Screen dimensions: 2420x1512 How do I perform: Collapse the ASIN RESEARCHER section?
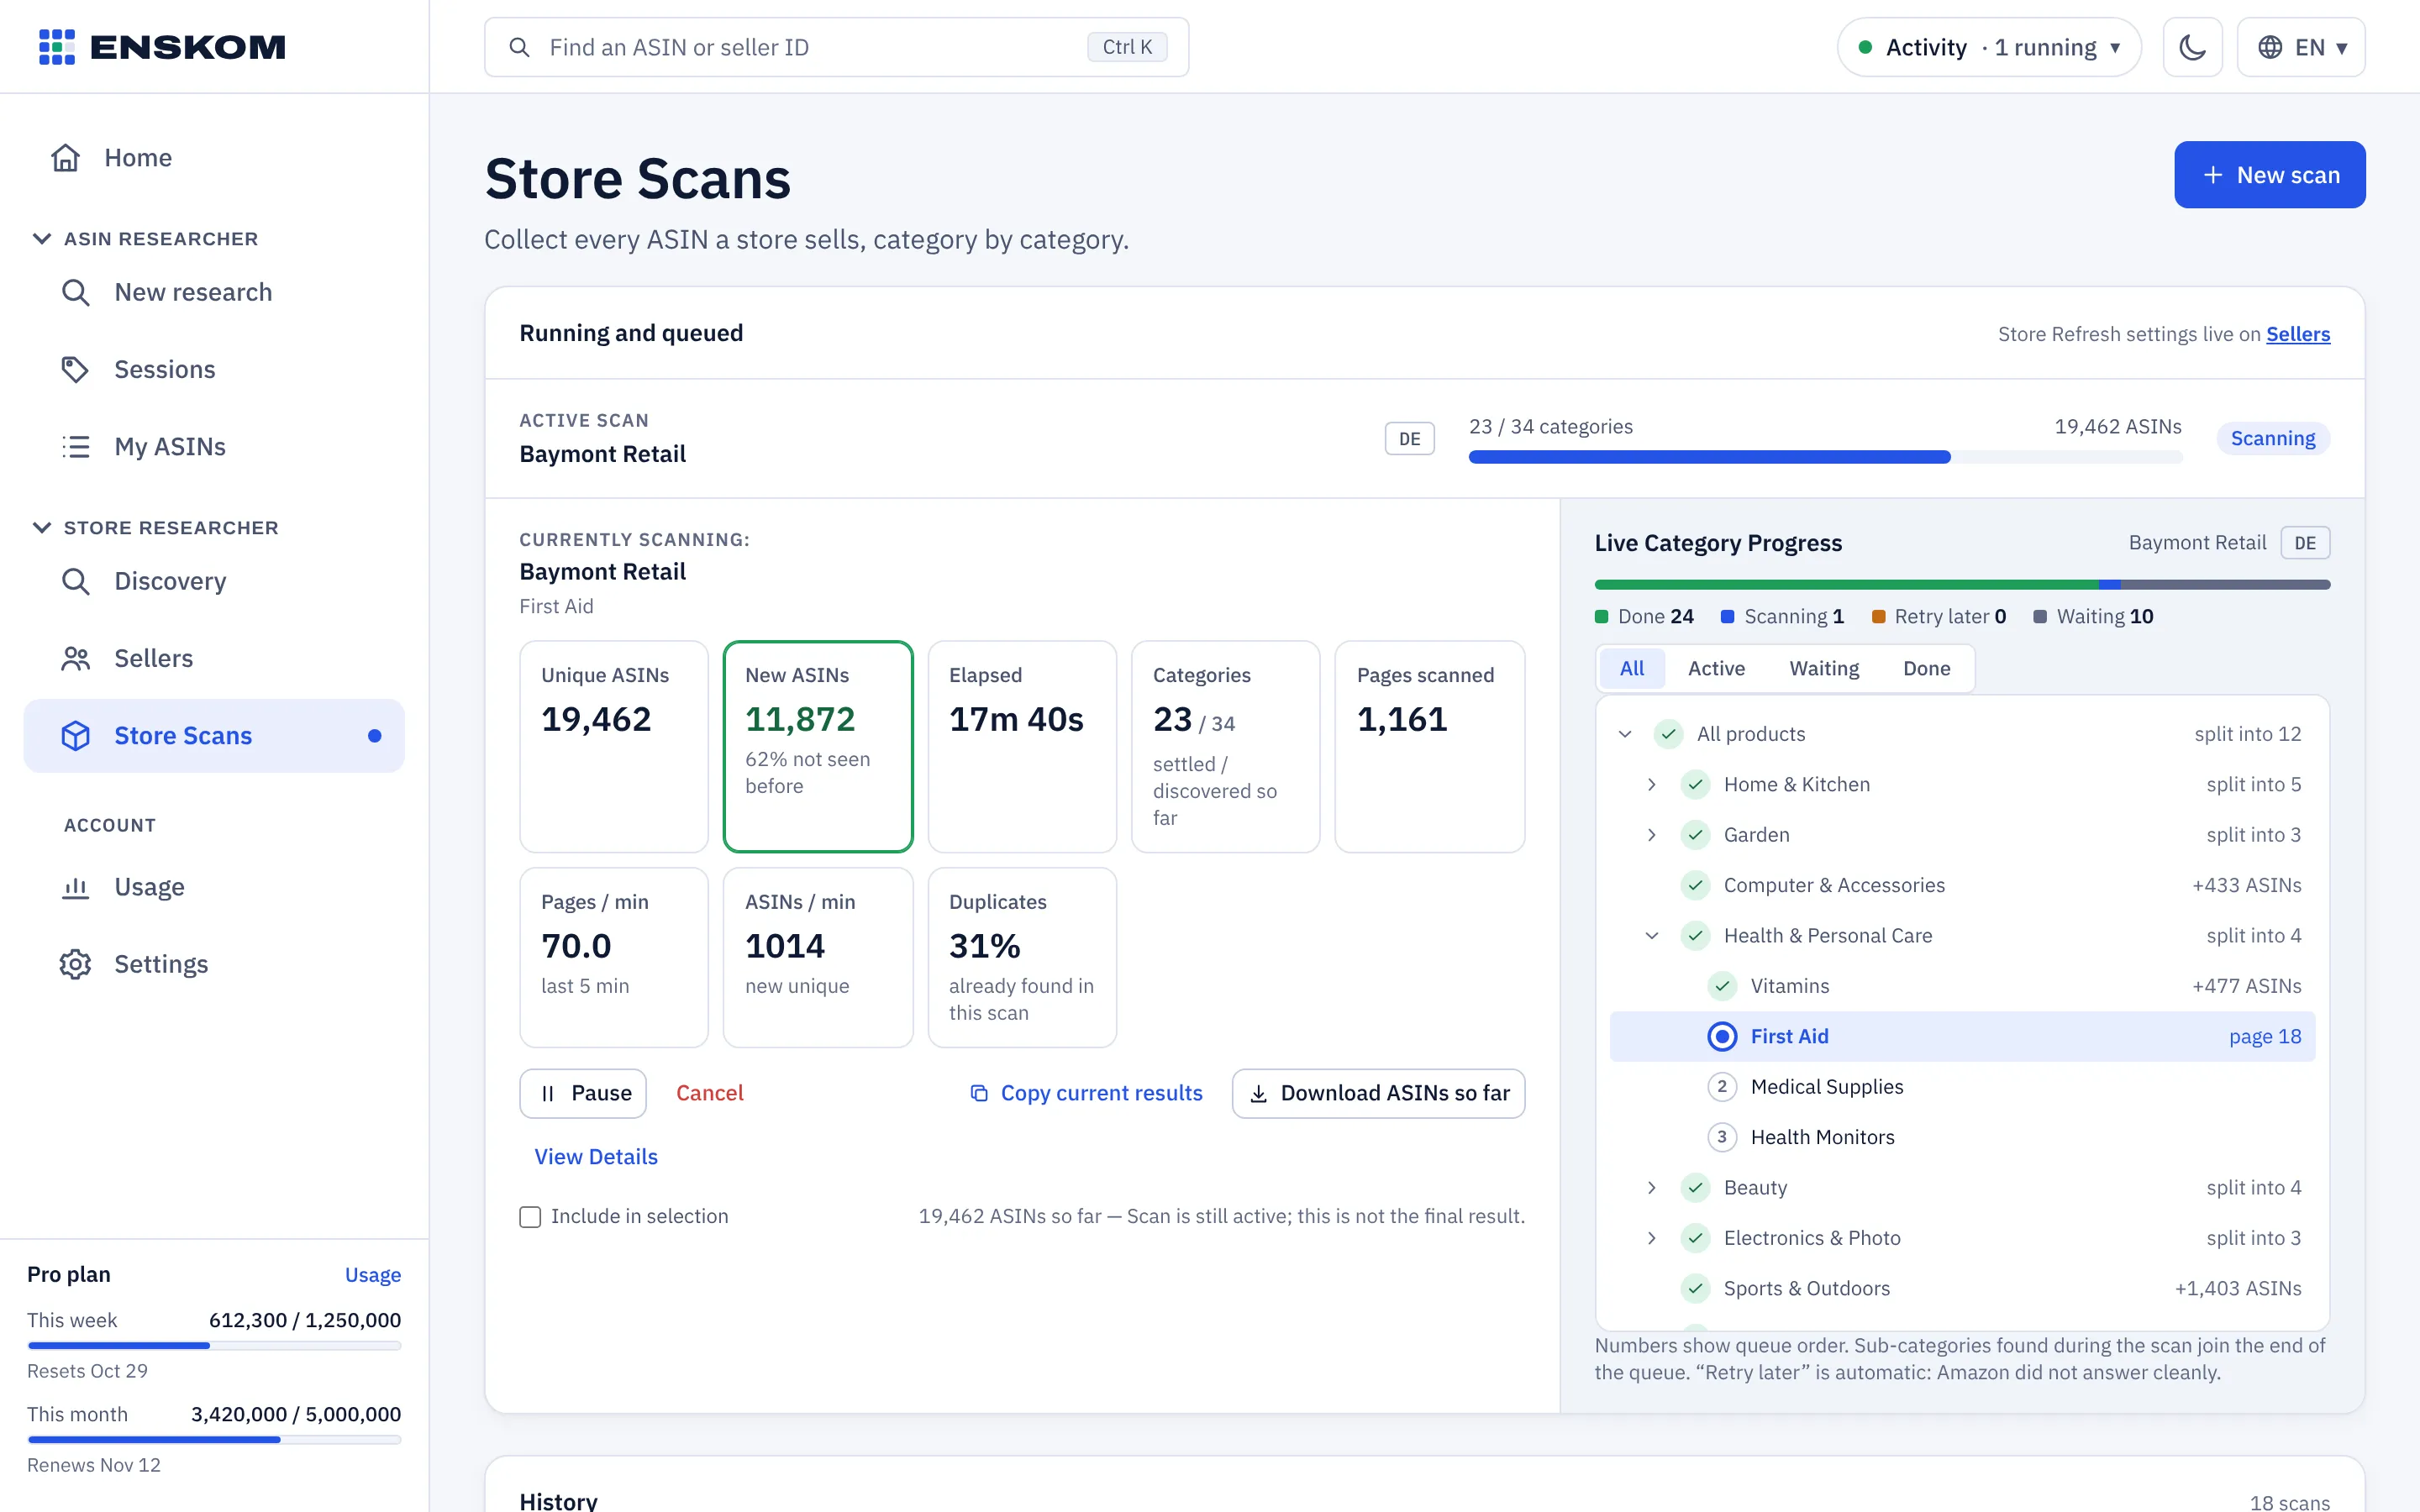(42, 238)
